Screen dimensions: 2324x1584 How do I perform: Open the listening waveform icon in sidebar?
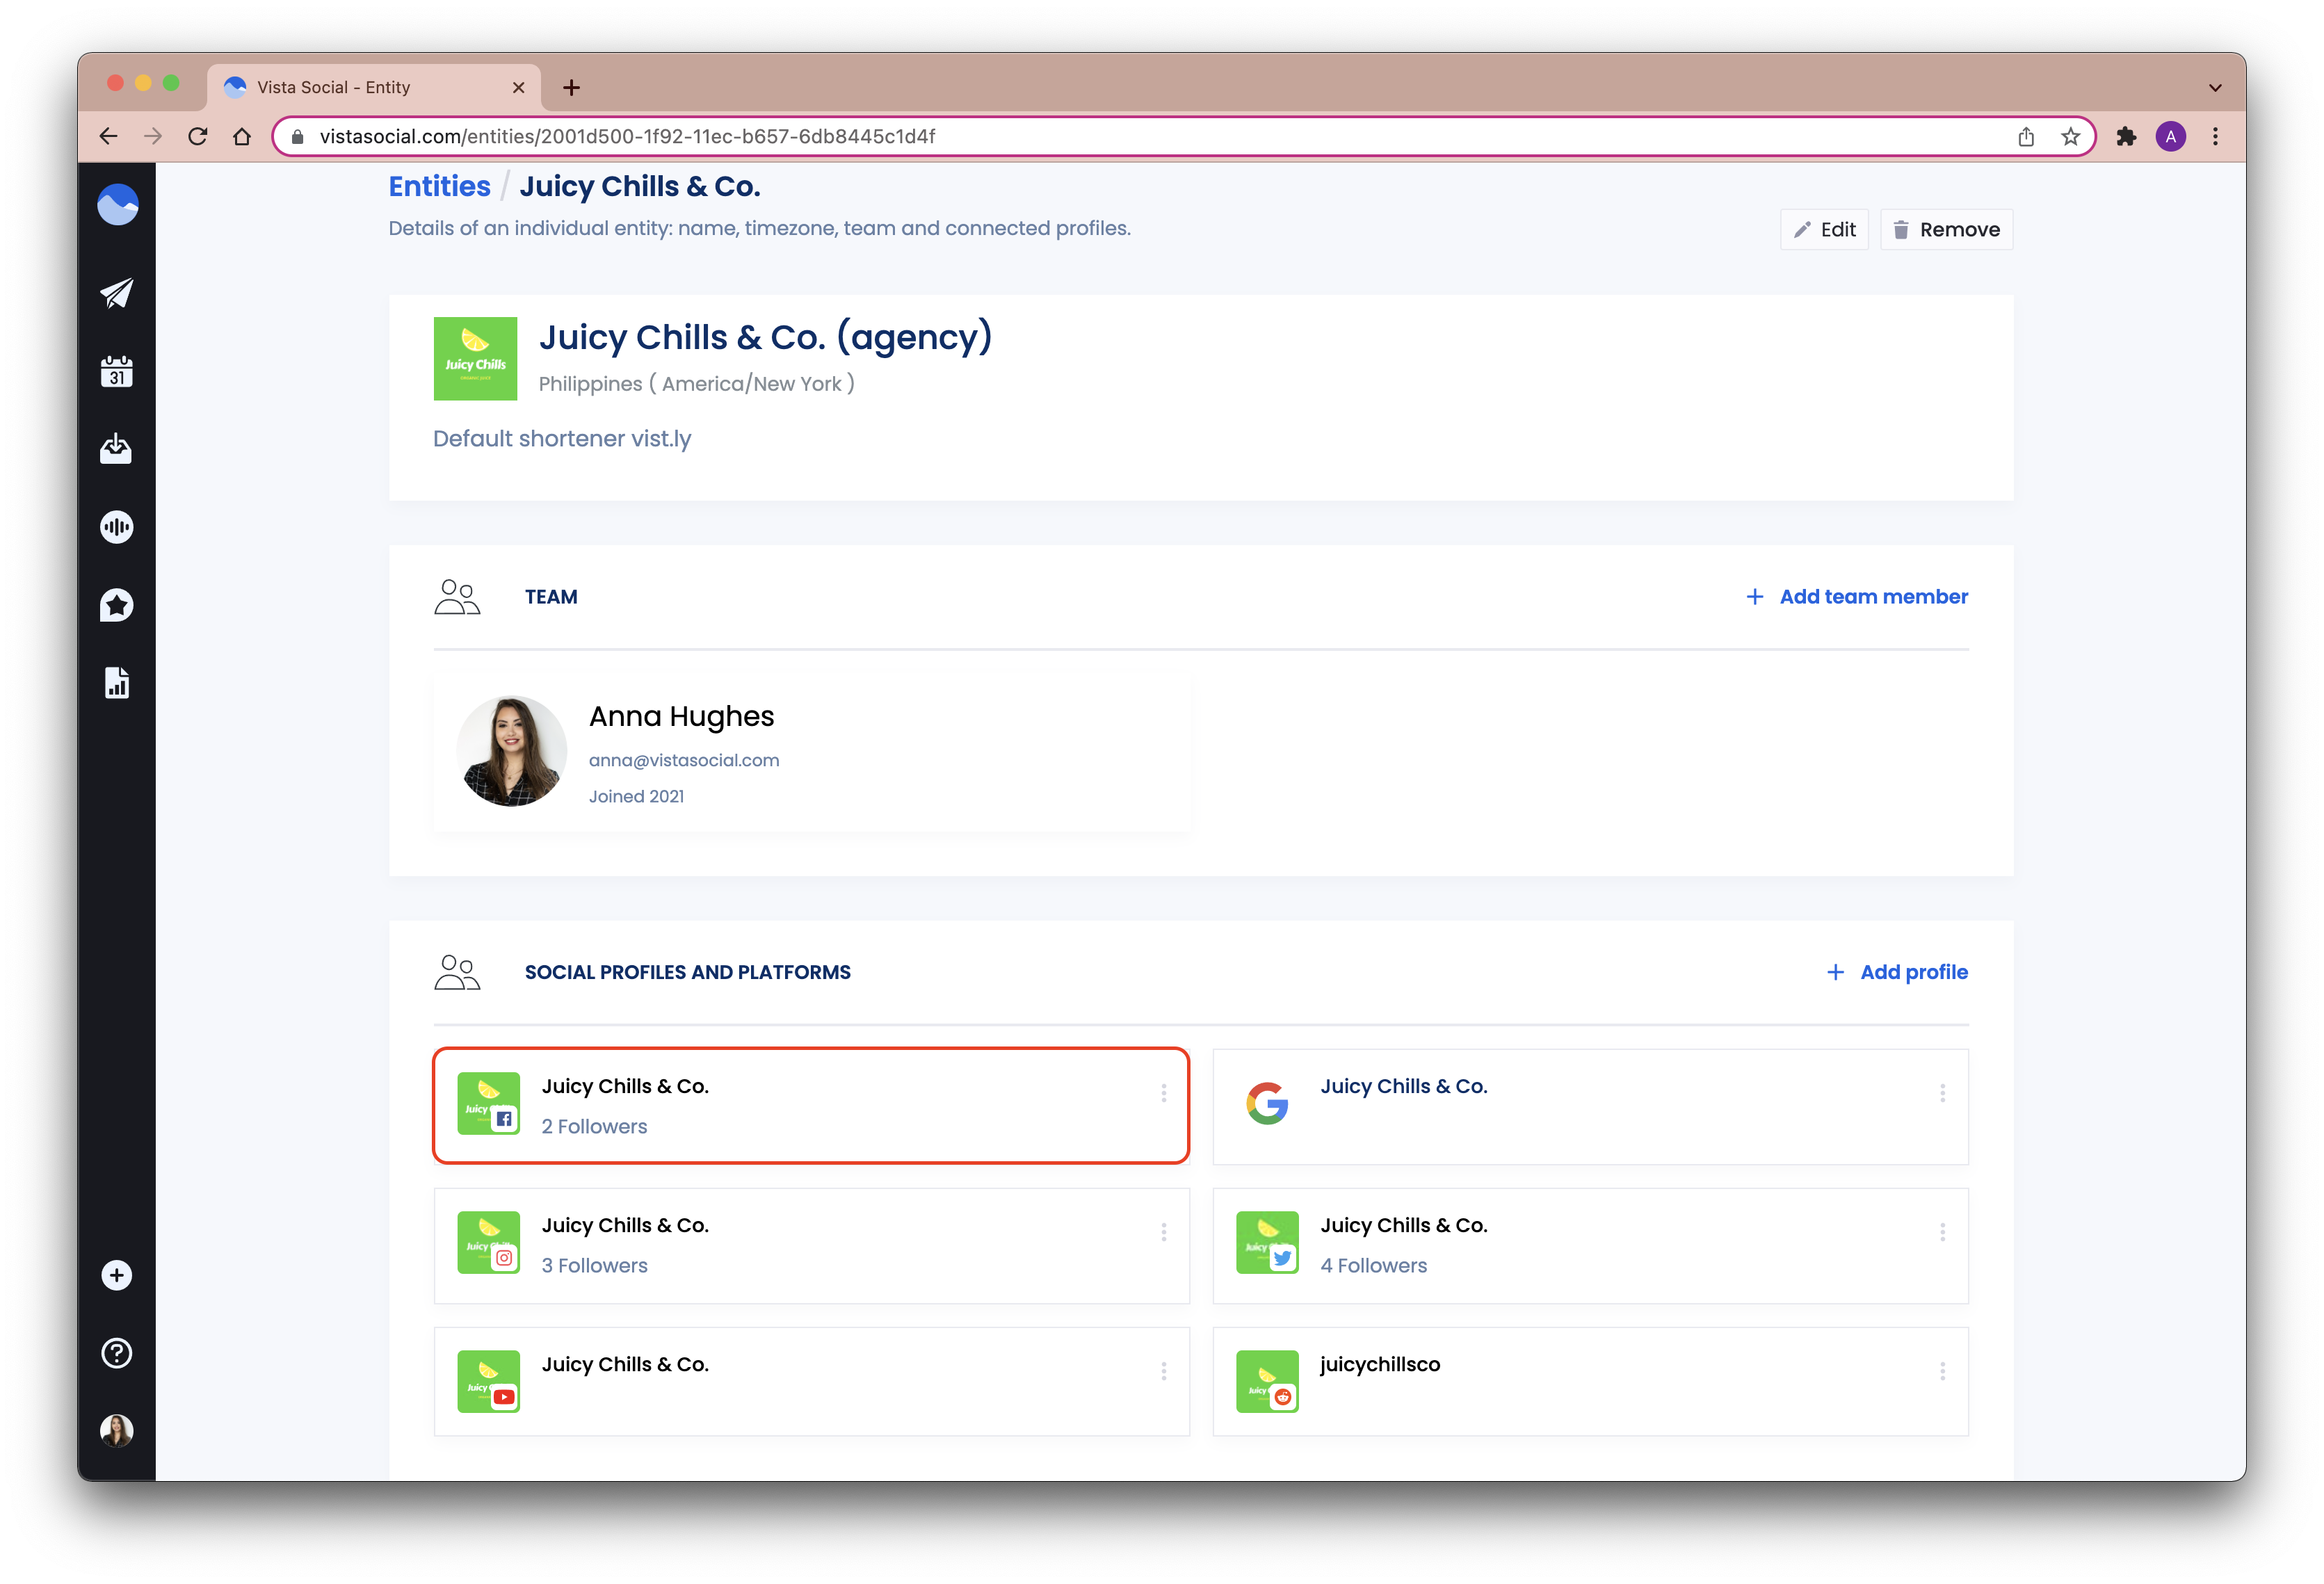point(117,527)
